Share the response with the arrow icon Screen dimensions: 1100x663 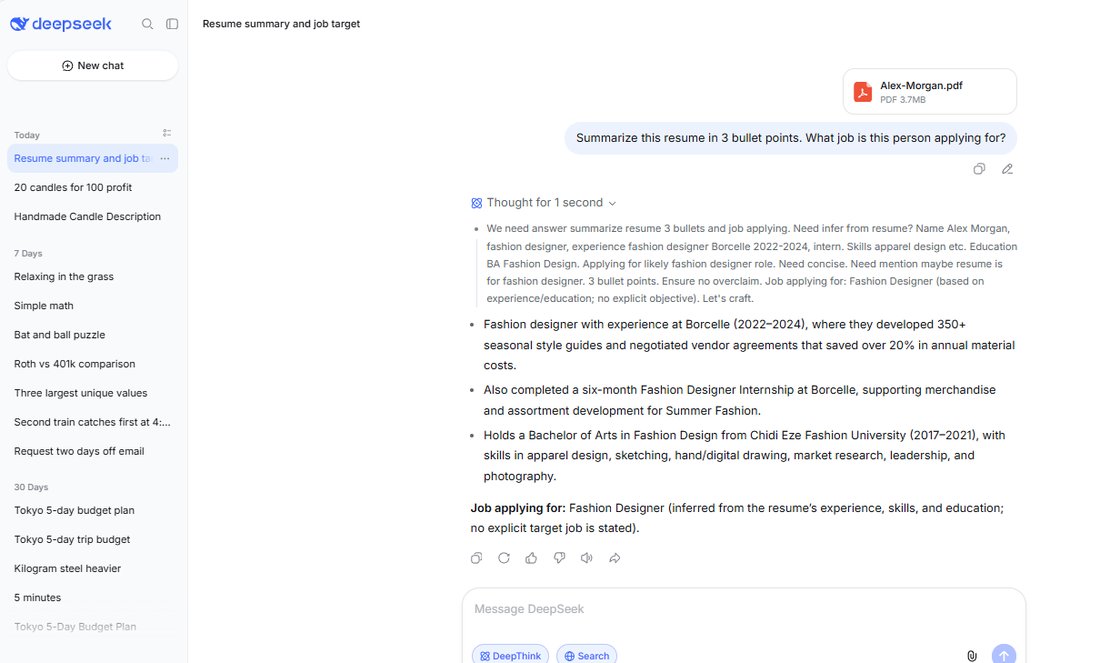pos(615,558)
